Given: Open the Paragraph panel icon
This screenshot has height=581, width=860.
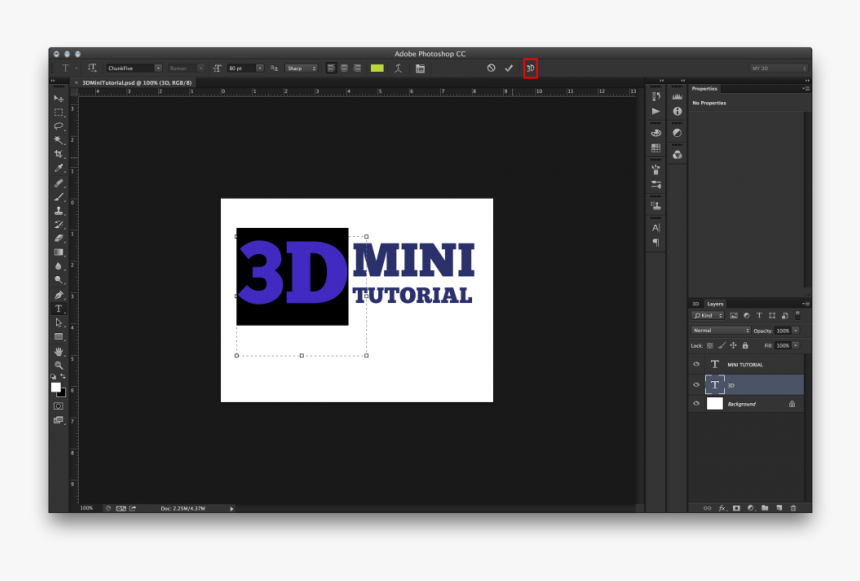Looking at the screenshot, I should (x=656, y=242).
